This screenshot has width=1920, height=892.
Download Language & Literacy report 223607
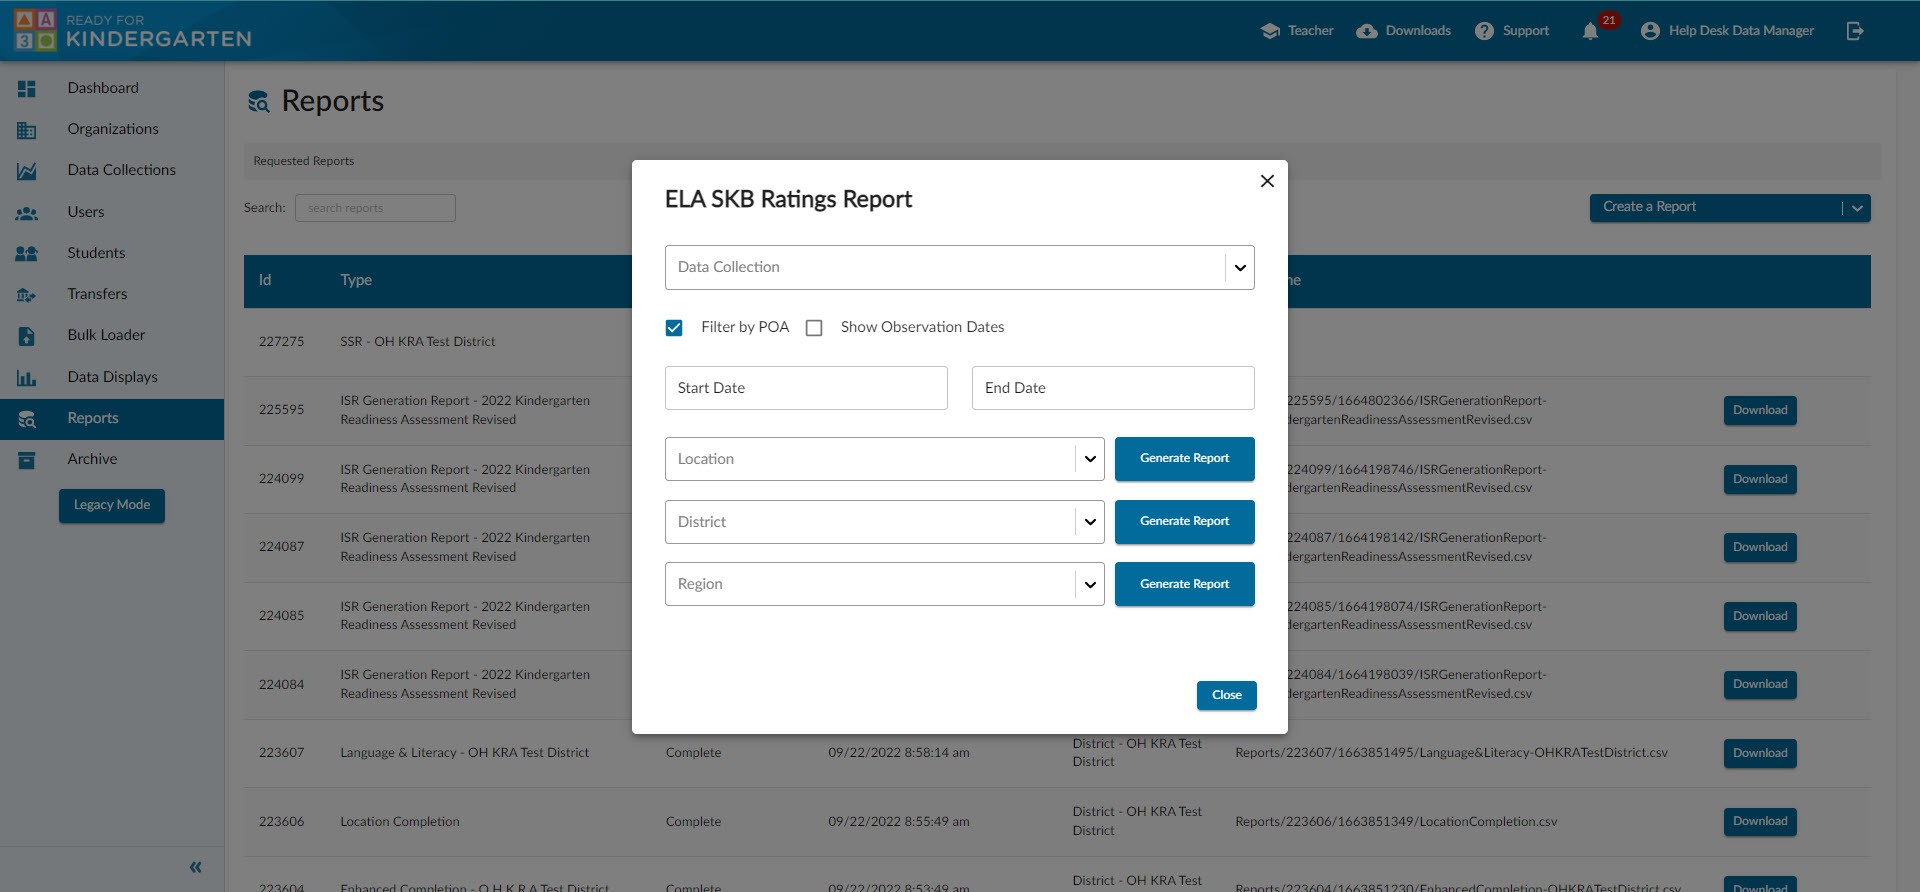click(1760, 754)
